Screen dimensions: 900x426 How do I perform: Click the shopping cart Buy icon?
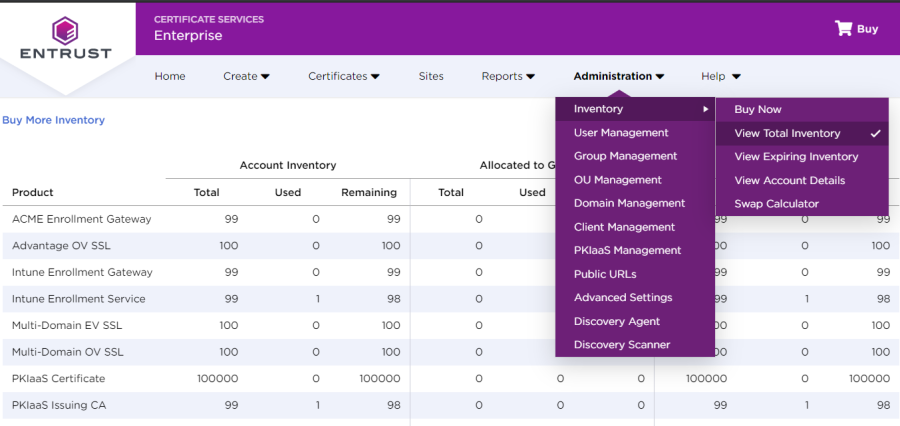tap(844, 28)
